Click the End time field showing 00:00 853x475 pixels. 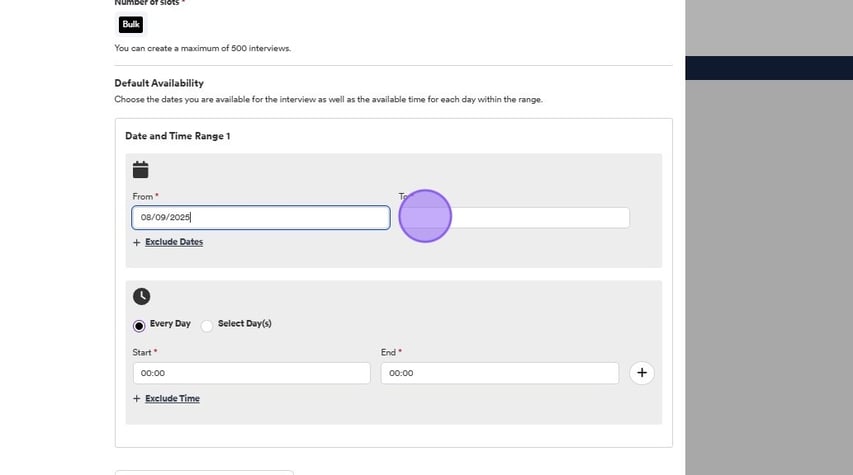pyautogui.click(x=499, y=373)
